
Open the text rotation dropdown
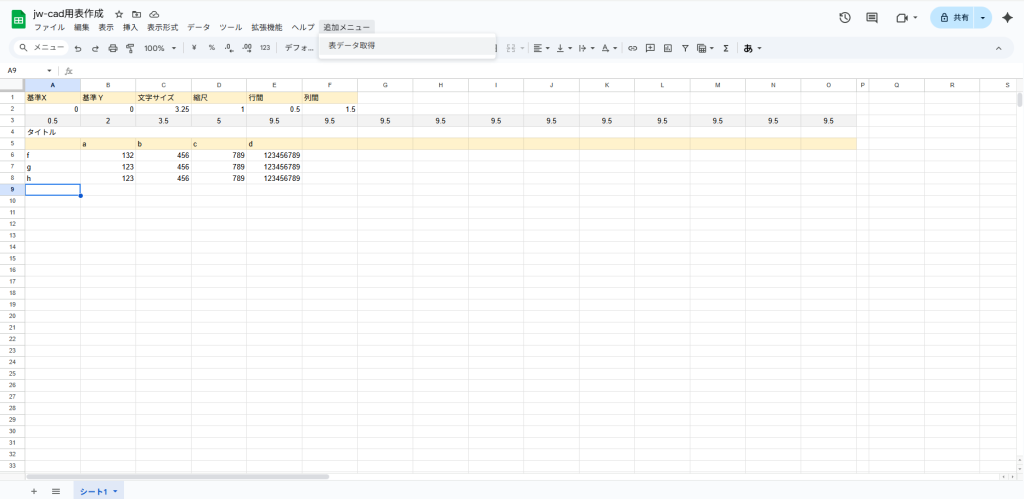click(608, 48)
